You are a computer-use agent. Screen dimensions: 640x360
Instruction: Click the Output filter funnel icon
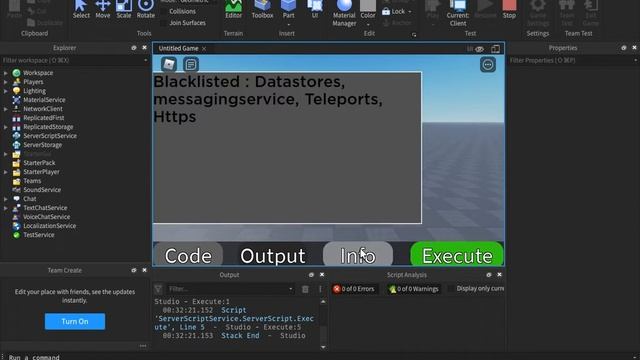coord(158,289)
